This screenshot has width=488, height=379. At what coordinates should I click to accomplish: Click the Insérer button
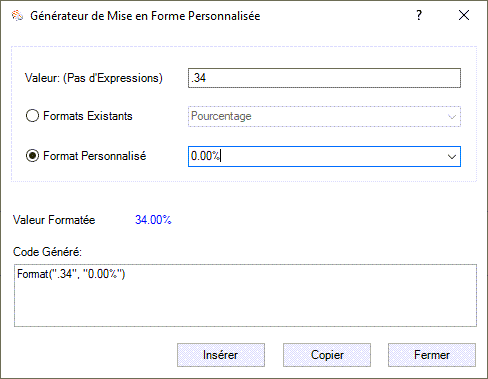tap(221, 355)
